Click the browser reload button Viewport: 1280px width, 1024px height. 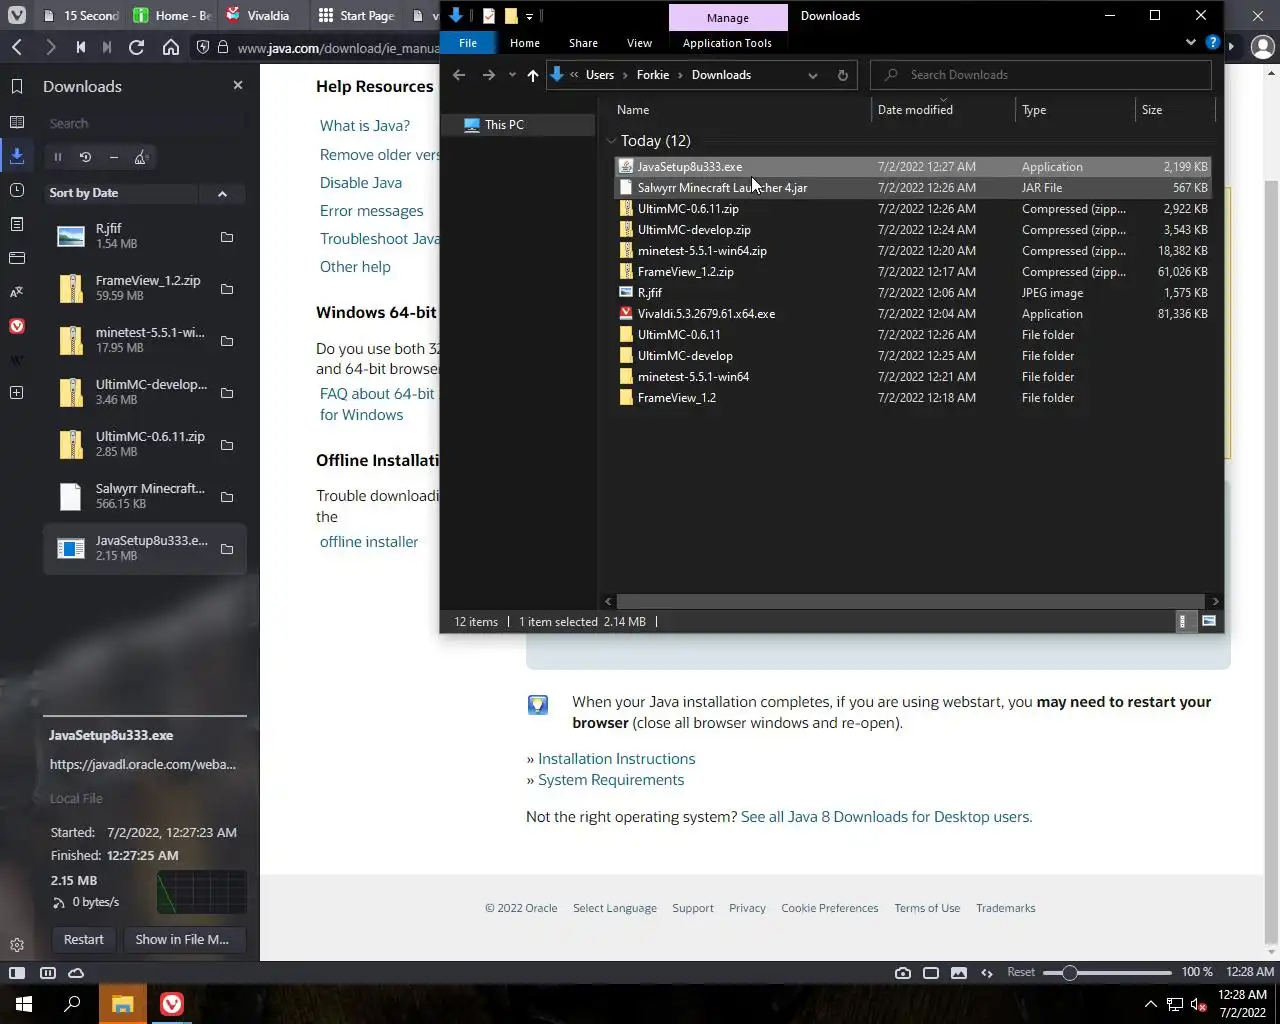(137, 47)
